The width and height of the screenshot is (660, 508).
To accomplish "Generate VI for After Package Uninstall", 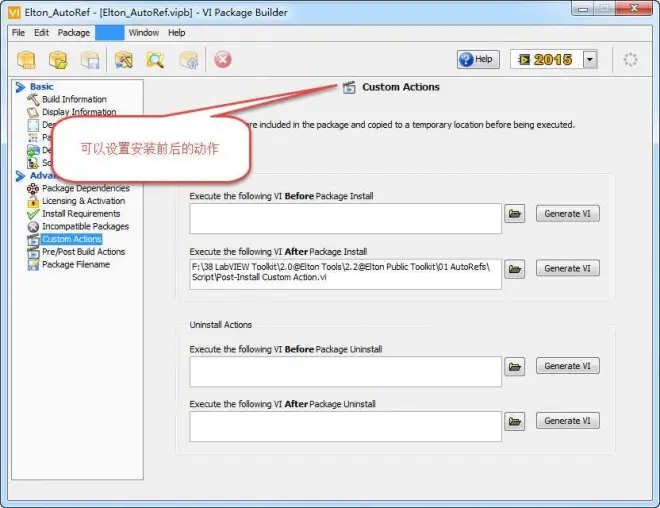I will tap(567, 420).
